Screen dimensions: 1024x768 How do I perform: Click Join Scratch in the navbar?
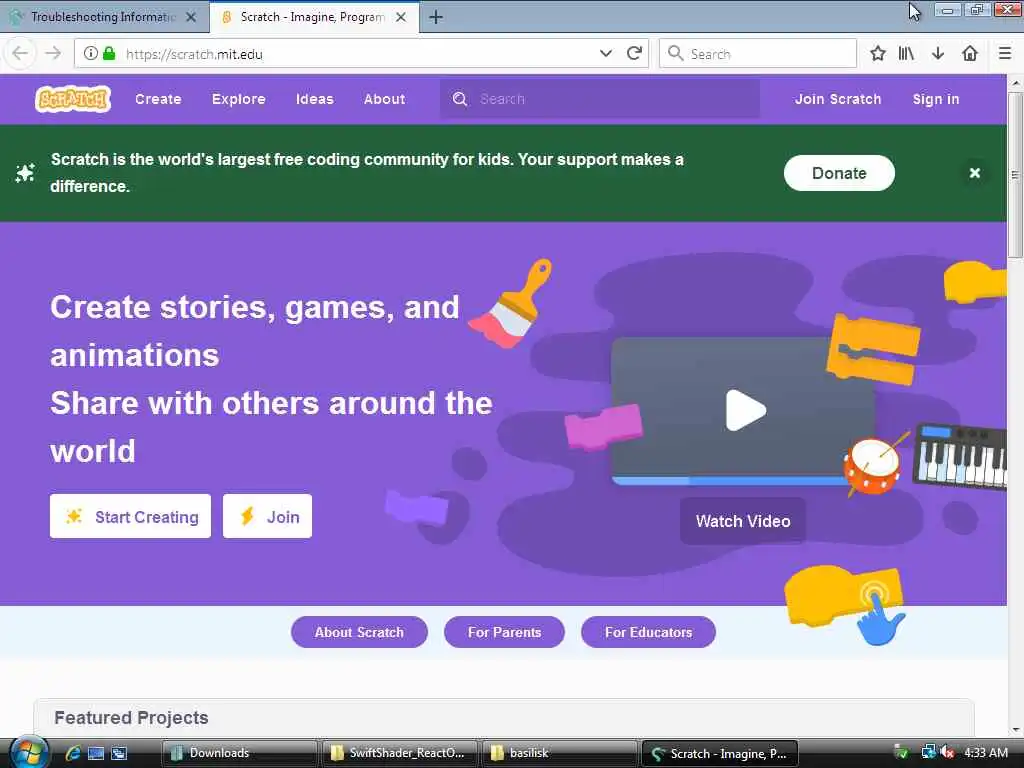(838, 99)
